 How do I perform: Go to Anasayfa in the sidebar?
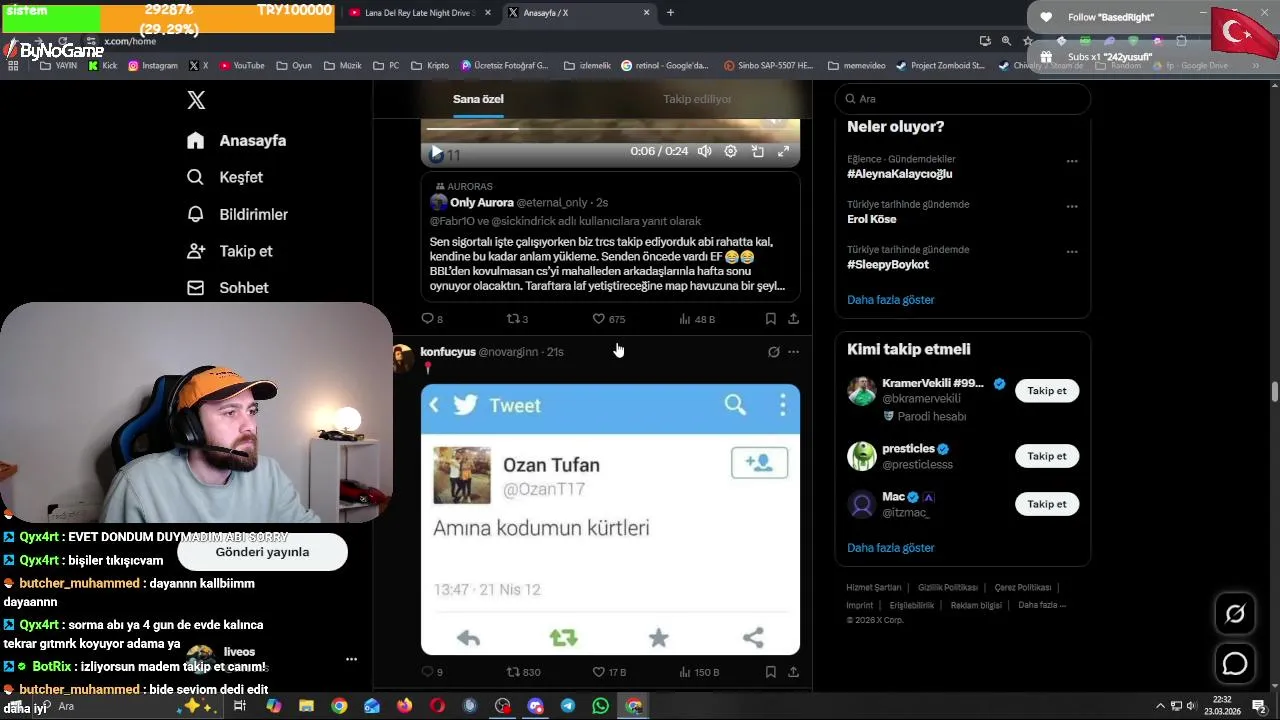[x=237, y=141]
